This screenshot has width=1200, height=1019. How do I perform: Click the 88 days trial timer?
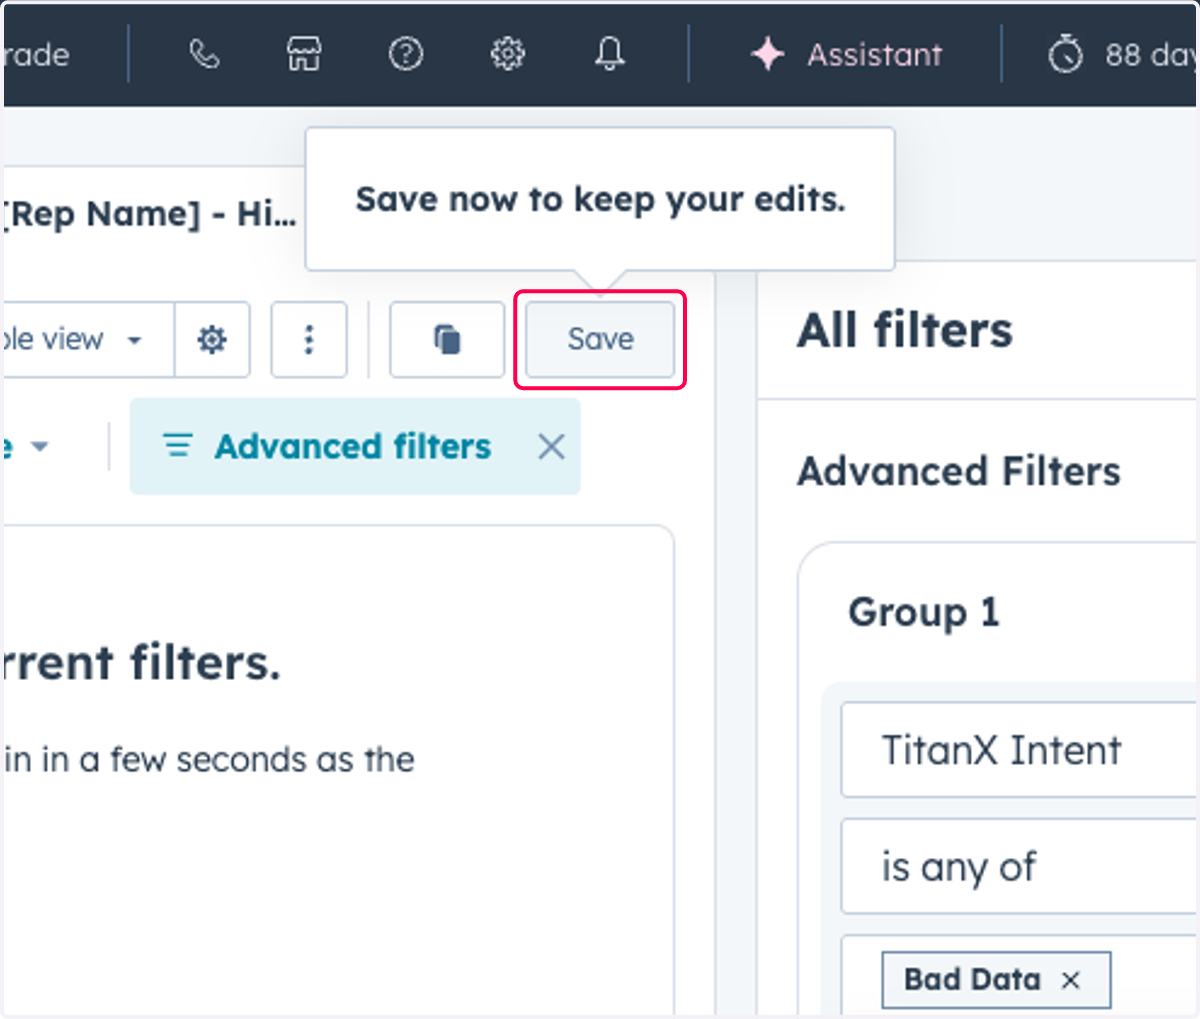coord(1122,54)
